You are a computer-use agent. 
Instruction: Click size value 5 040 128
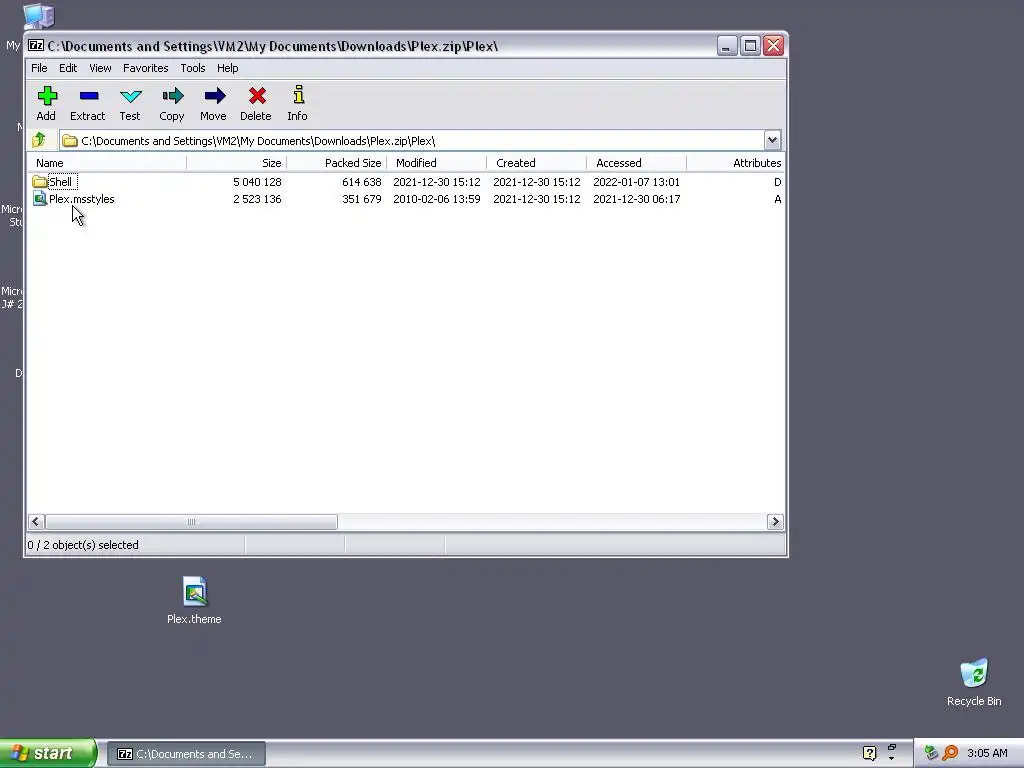tap(257, 182)
